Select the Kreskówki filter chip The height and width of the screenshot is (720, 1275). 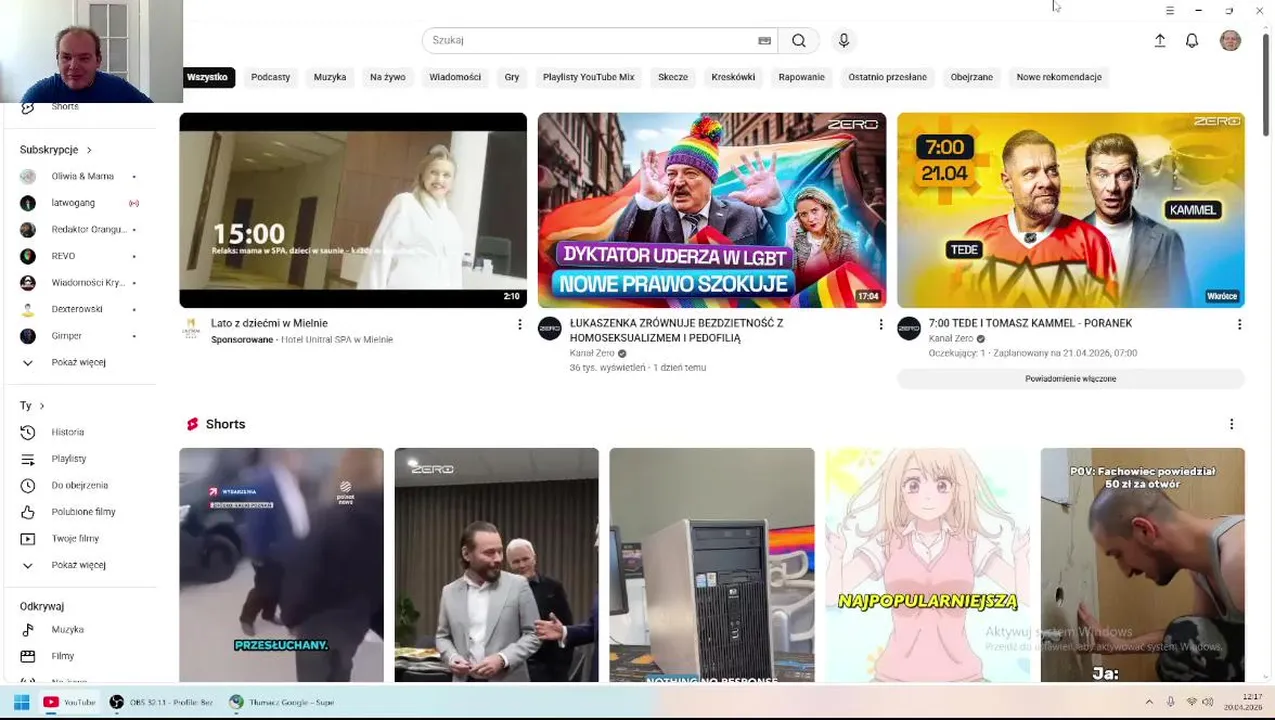[733, 77]
